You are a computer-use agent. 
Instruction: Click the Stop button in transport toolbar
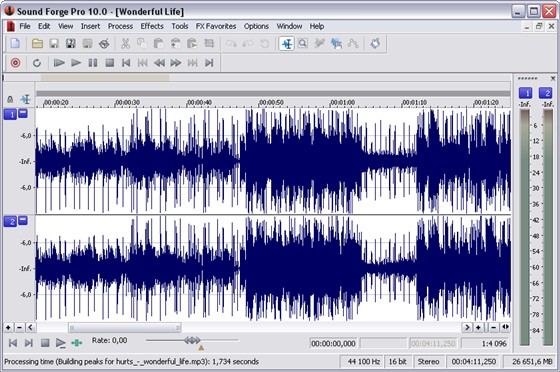tap(110, 63)
